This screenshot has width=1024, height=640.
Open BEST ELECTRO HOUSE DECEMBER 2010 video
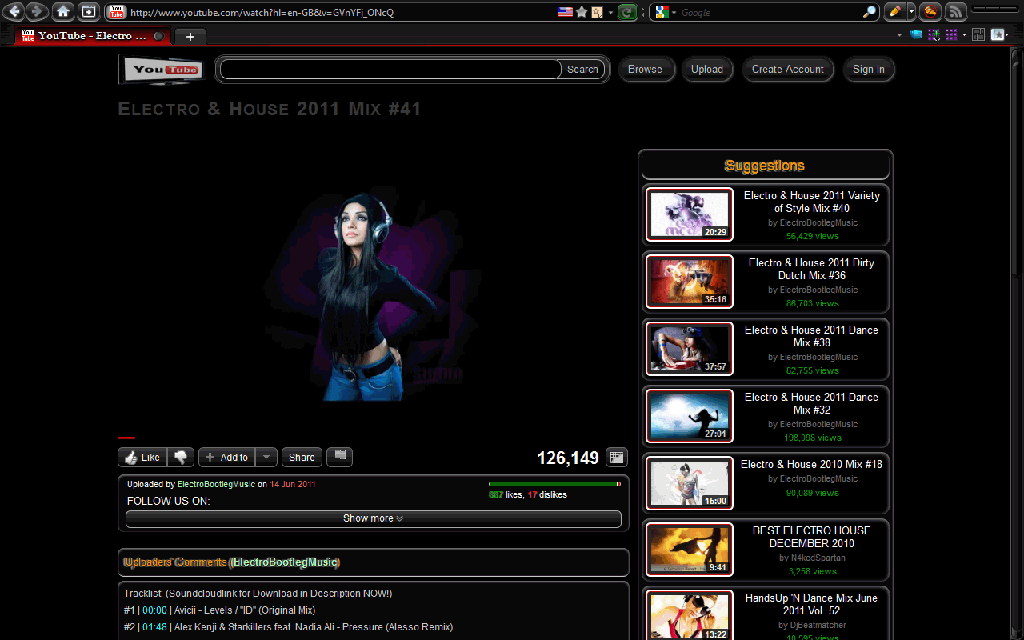click(x=812, y=537)
